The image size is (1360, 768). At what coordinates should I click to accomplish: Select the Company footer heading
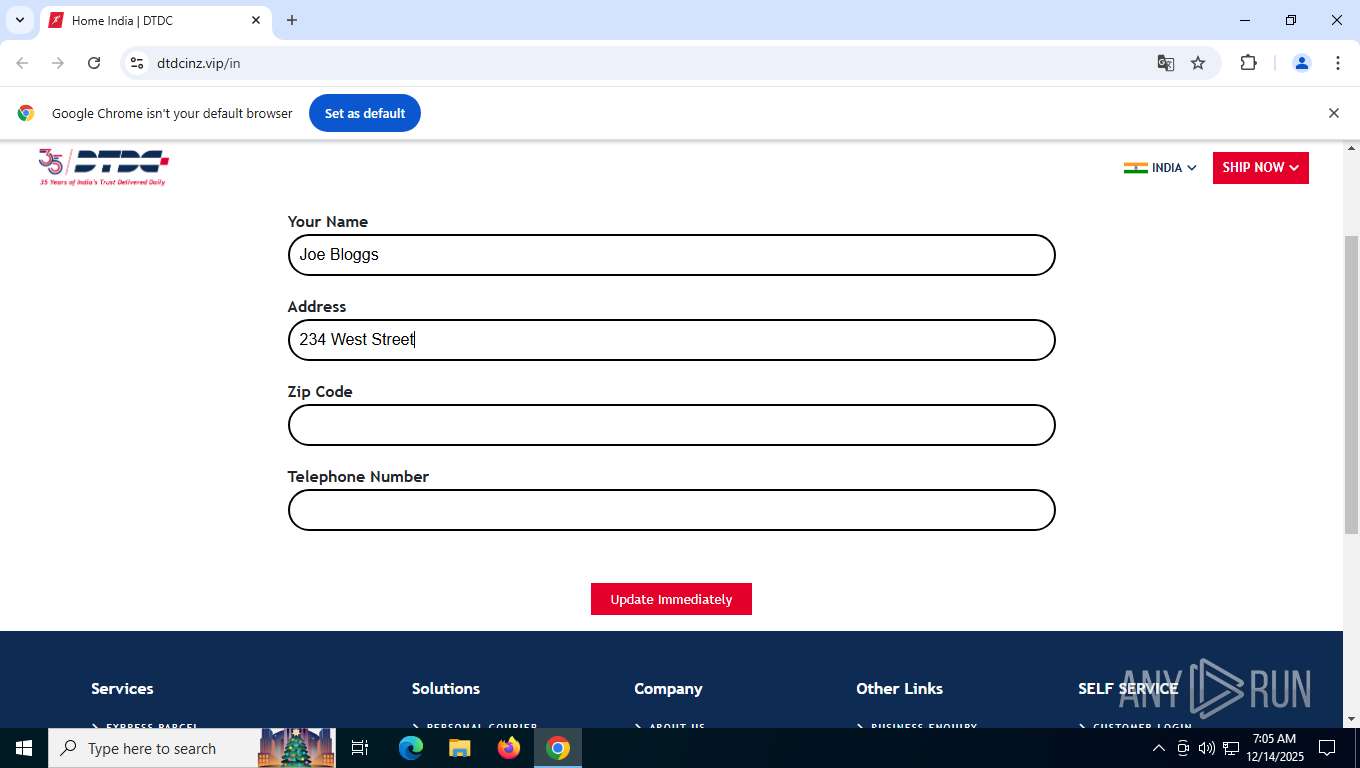668,688
